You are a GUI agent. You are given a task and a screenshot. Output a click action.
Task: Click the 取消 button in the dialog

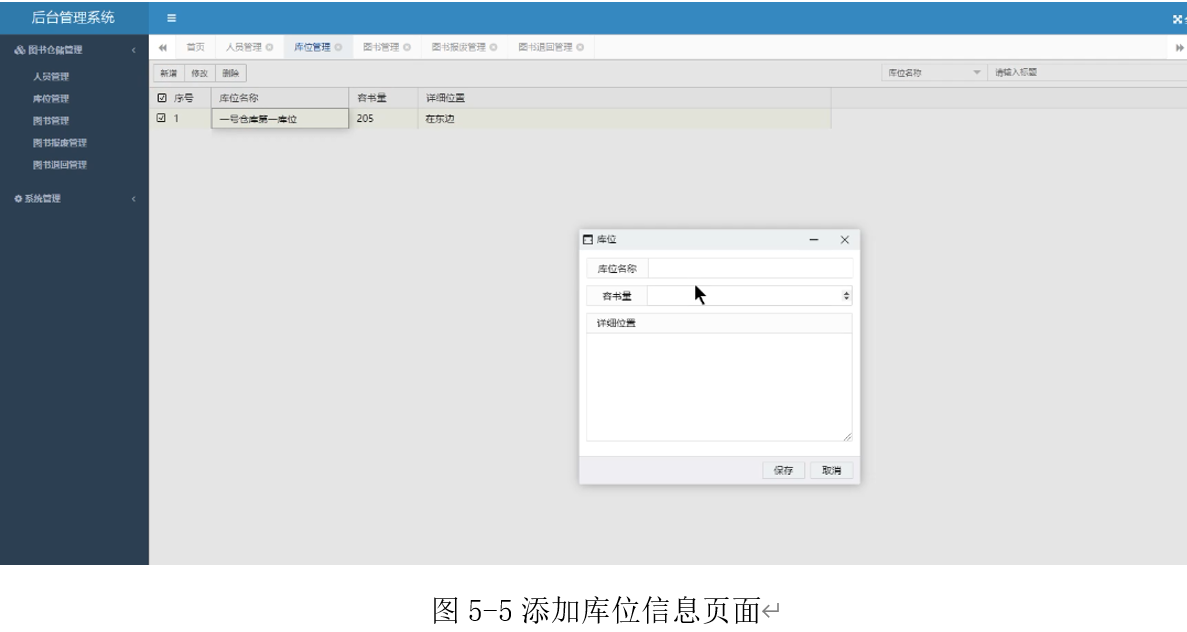coord(831,468)
